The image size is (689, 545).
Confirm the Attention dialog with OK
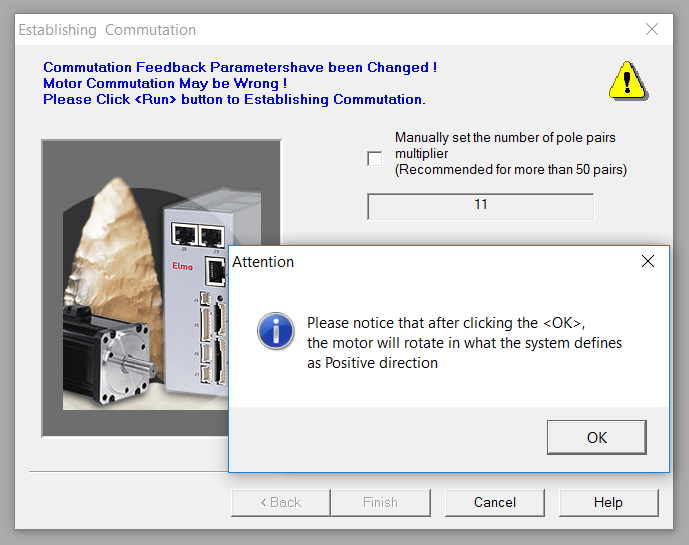point(597,437)
